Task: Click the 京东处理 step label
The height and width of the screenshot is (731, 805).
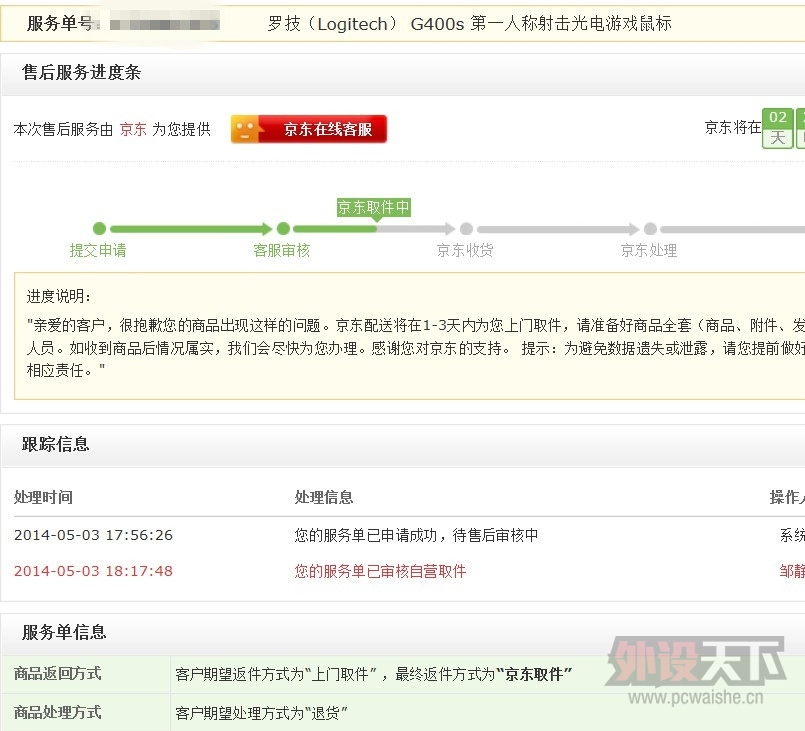Action: (x=649, y=251)
